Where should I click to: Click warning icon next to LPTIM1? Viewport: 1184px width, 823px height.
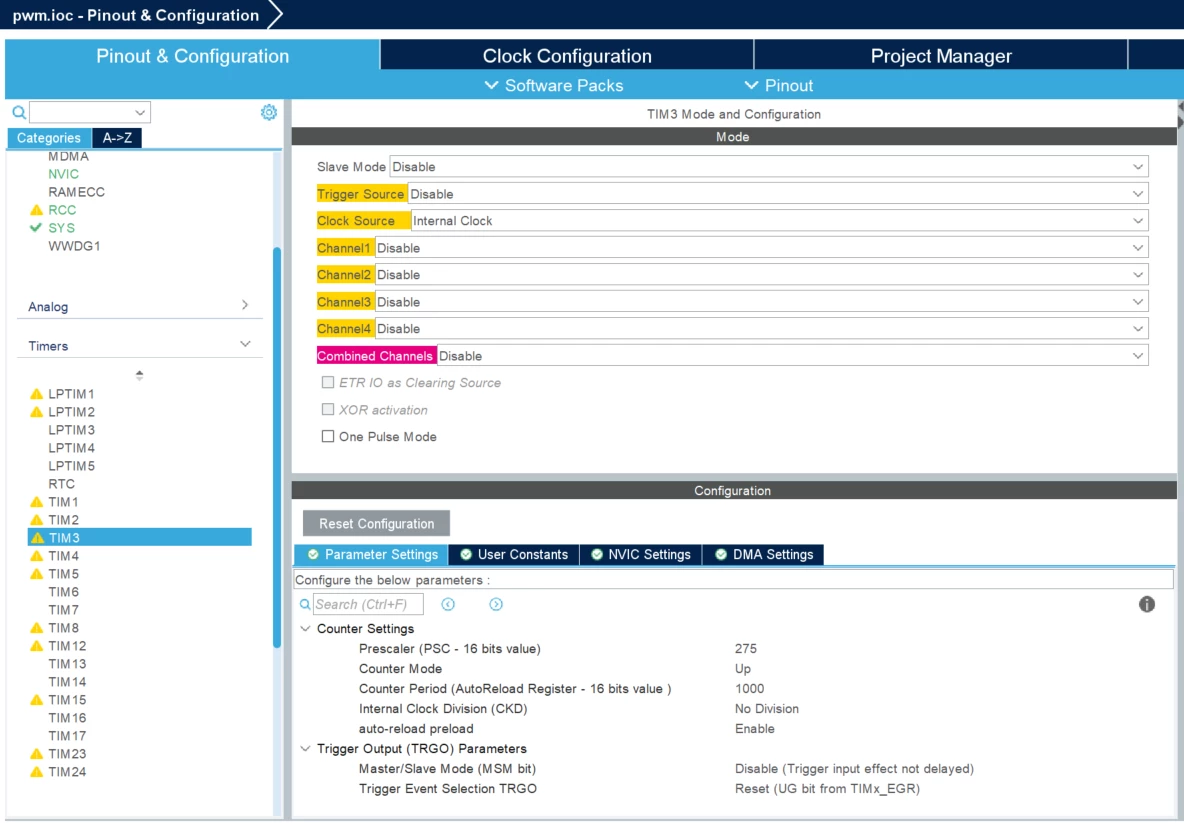36,394
